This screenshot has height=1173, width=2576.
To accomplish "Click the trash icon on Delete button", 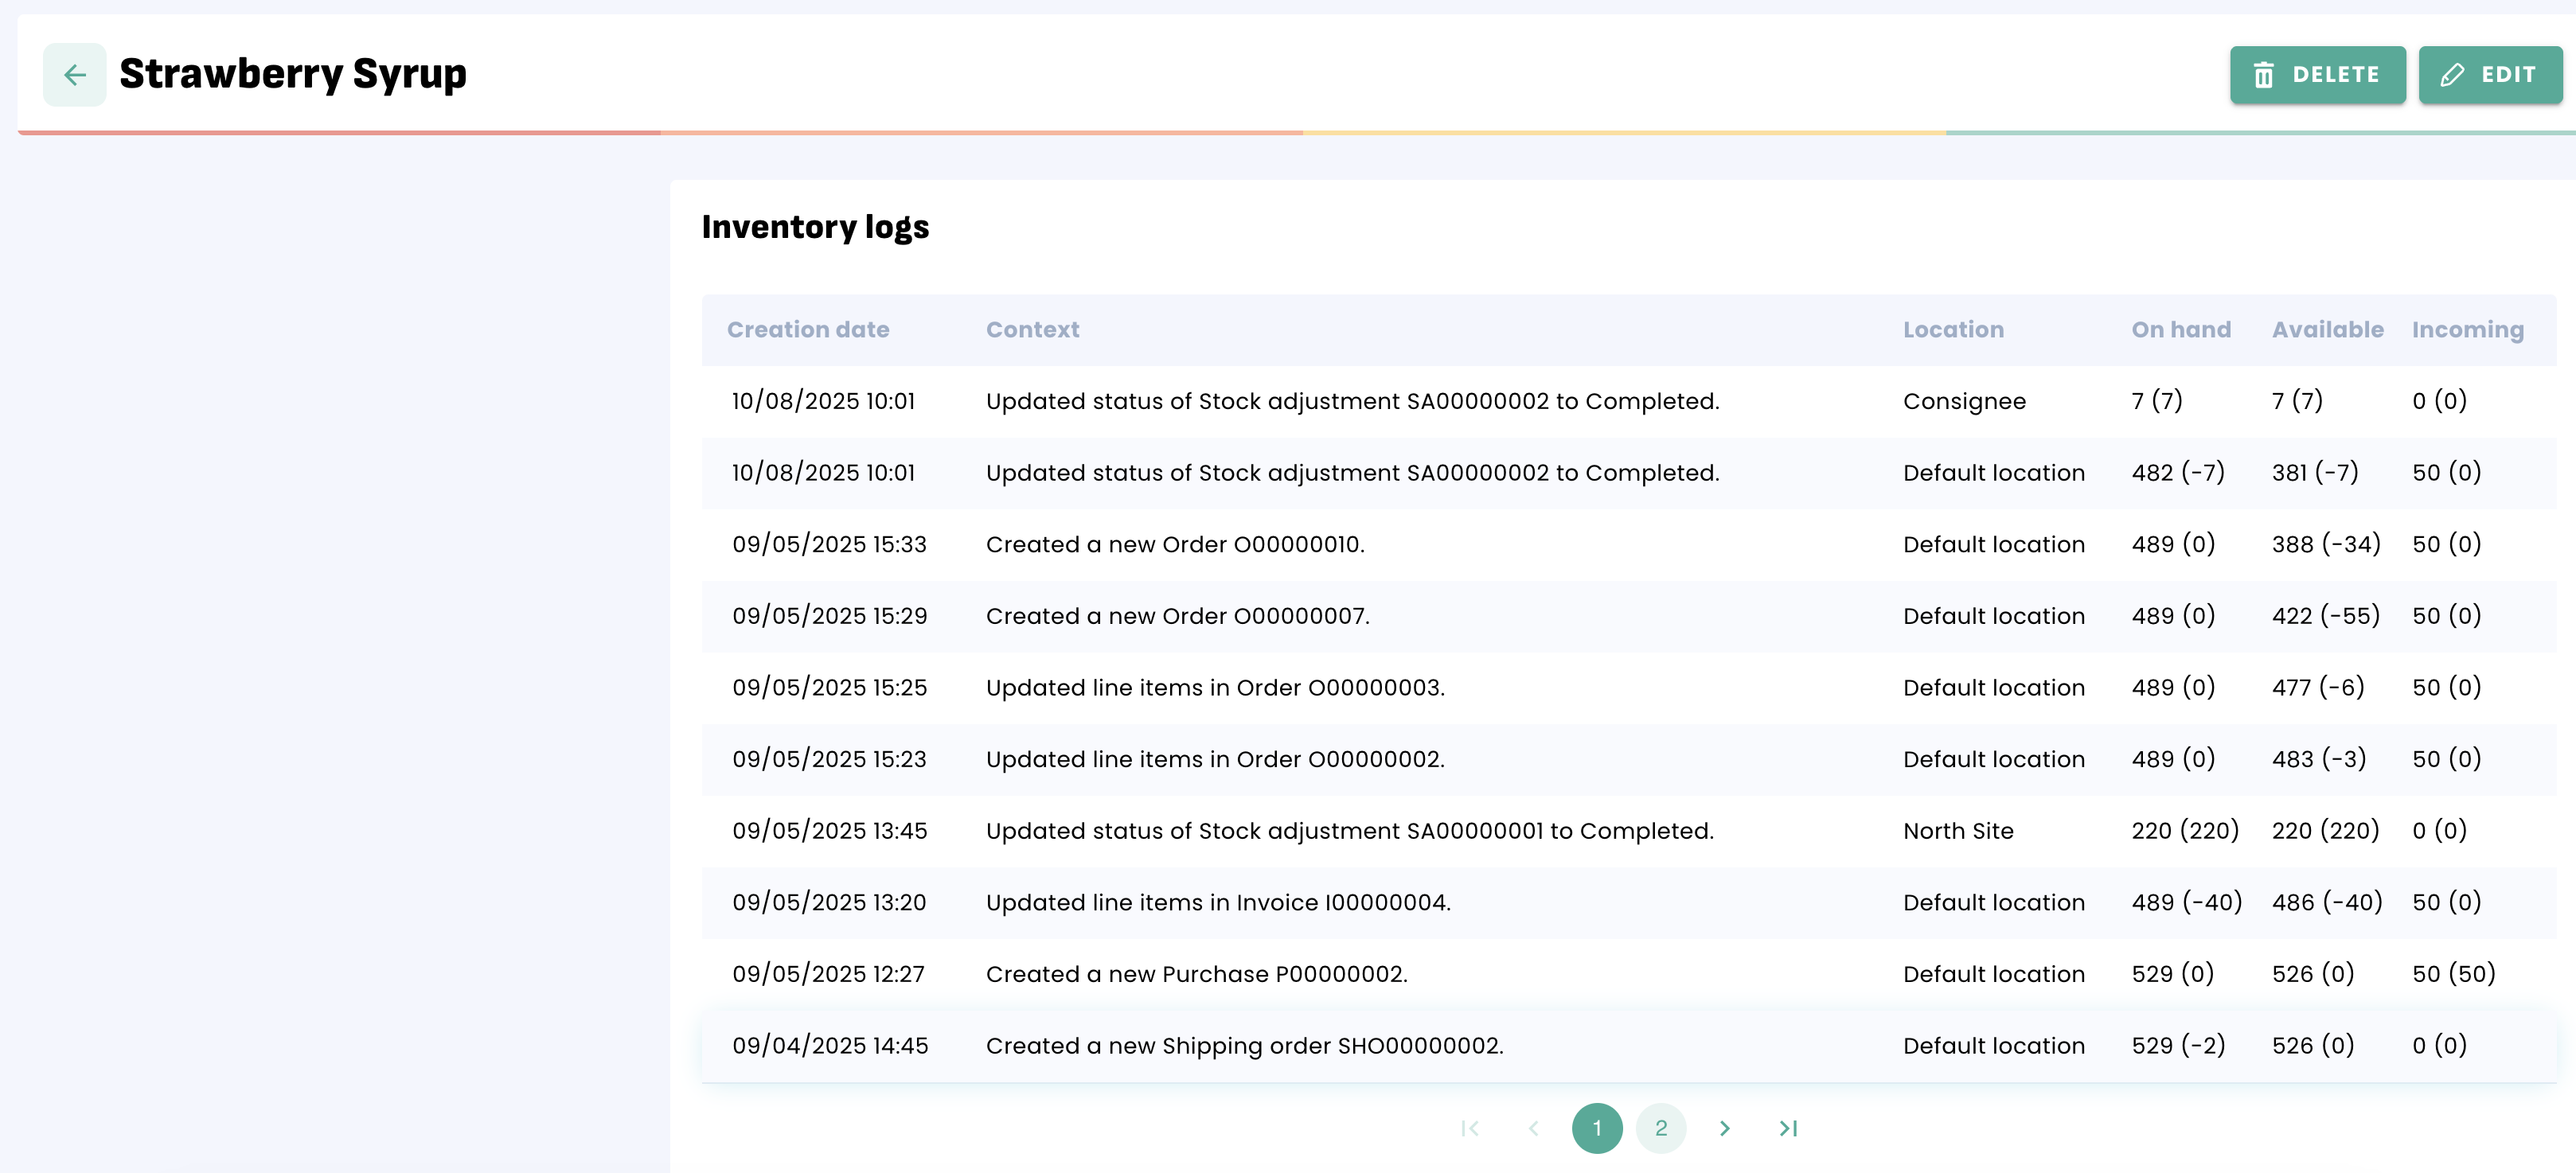I will [2264, 75].
